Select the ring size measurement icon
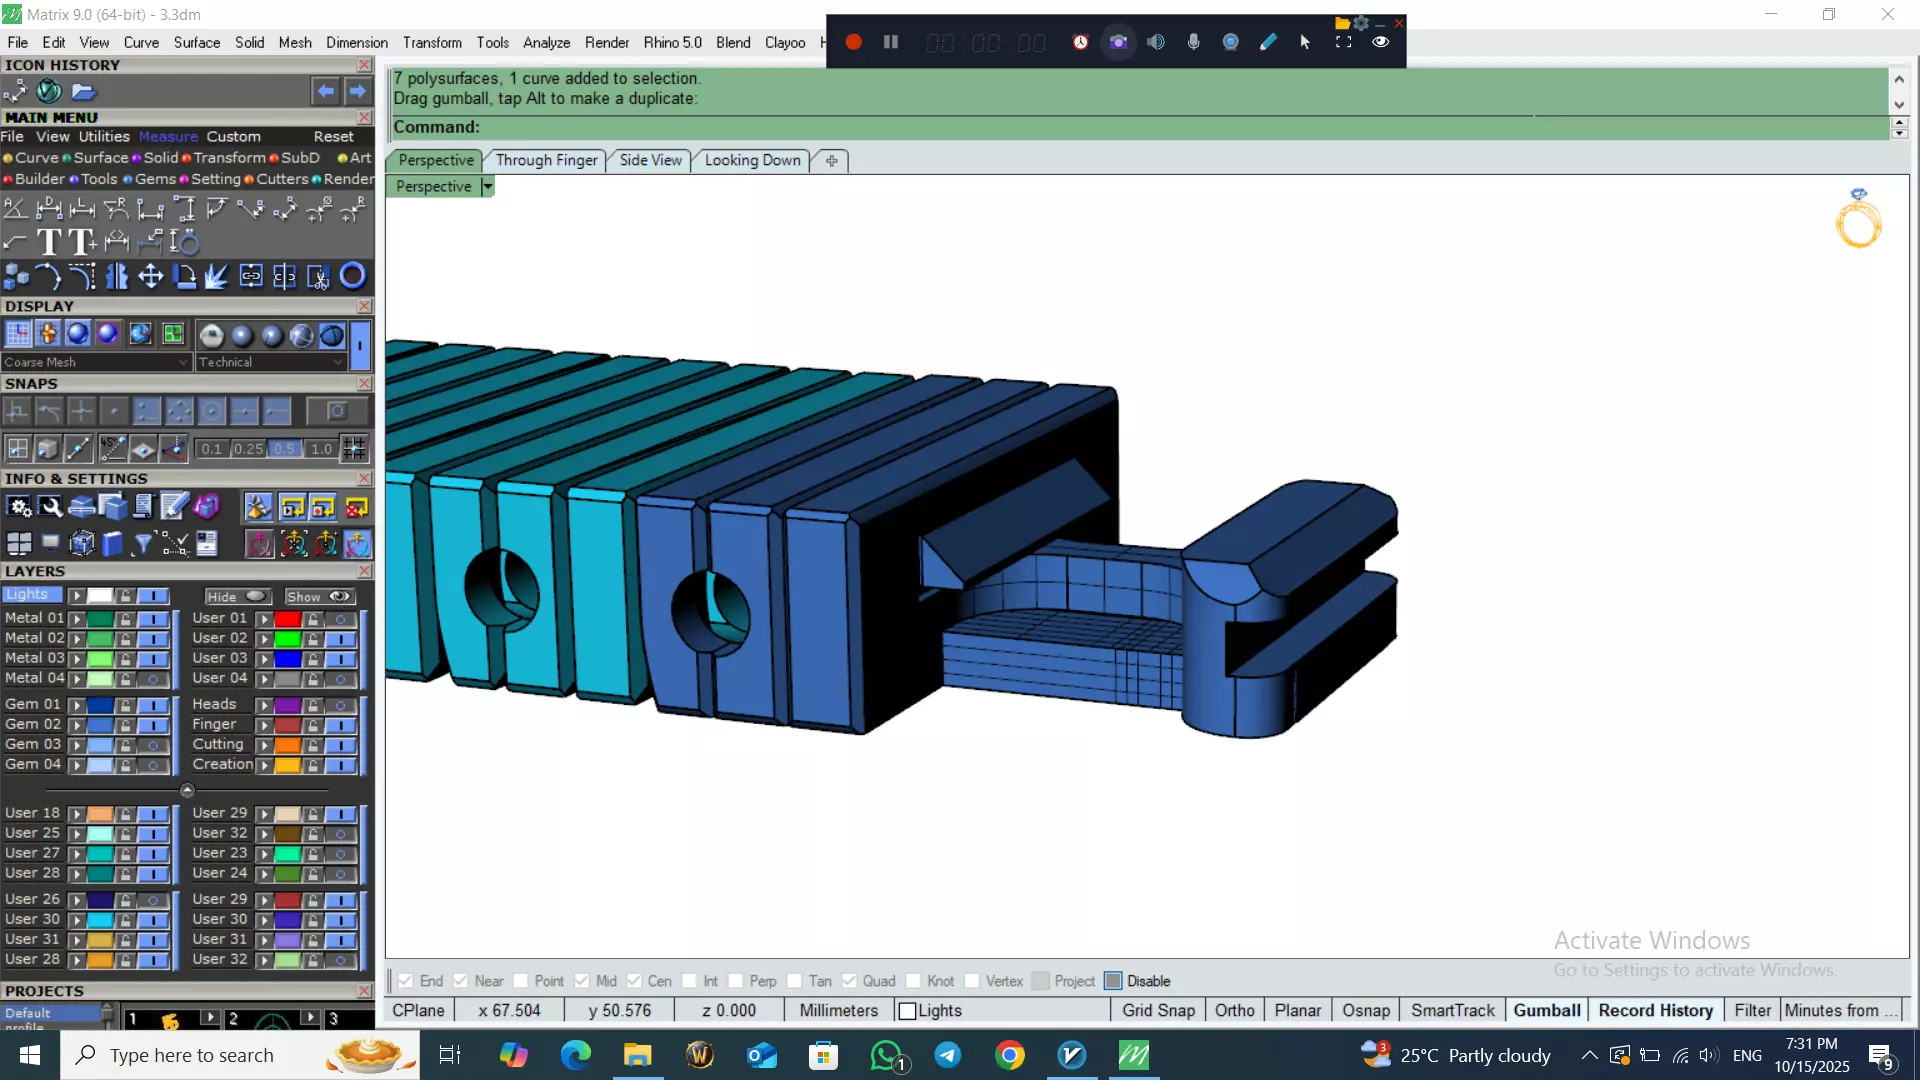1920x1080 pixels. pos(185,242)
